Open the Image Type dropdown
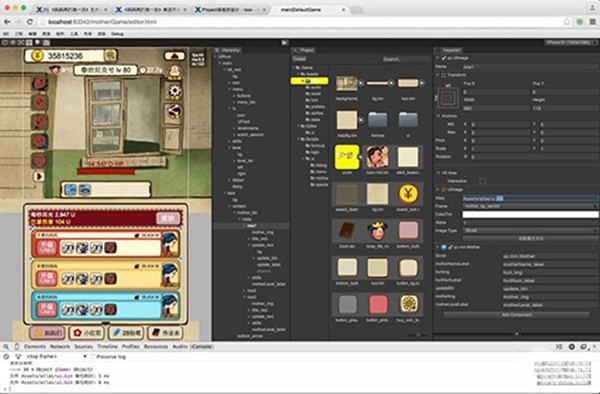 tap(530, 231)
